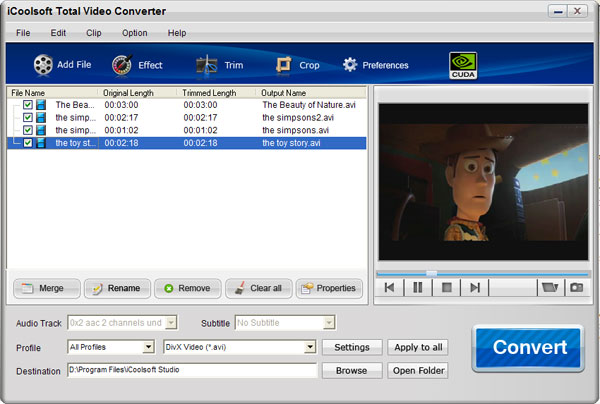This screenshot has height=404, width=600.
Task: Uncheck the simpsons.avi file checkbox
Action: 28,130
